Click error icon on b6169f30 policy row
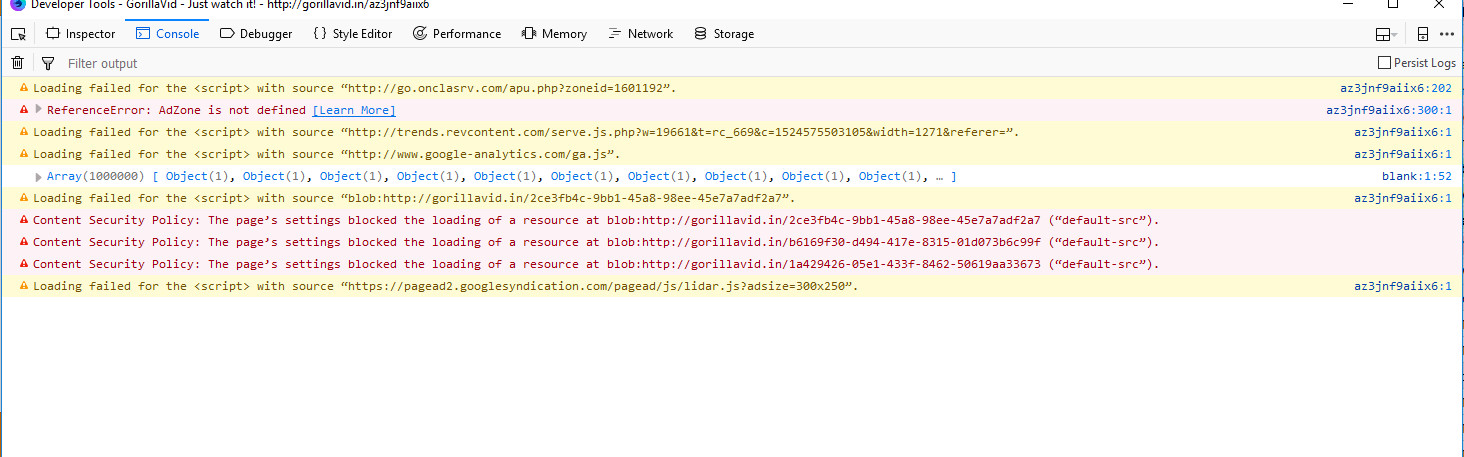1464x457 pixels. click(x=24, y=242)
